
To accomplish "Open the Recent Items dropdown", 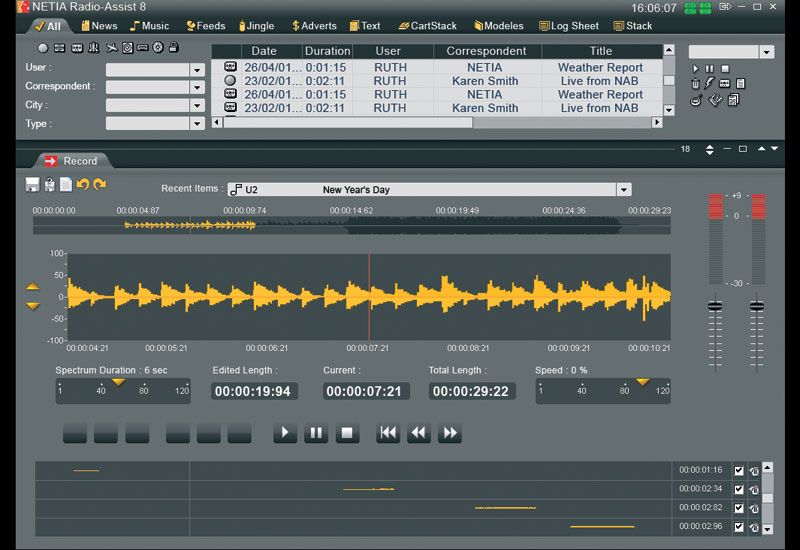I will [623, 190].
